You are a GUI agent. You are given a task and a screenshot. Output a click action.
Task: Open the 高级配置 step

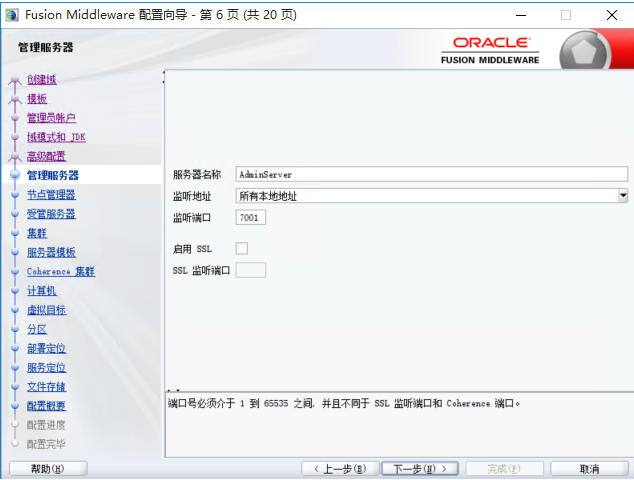(x=46, y=156)
